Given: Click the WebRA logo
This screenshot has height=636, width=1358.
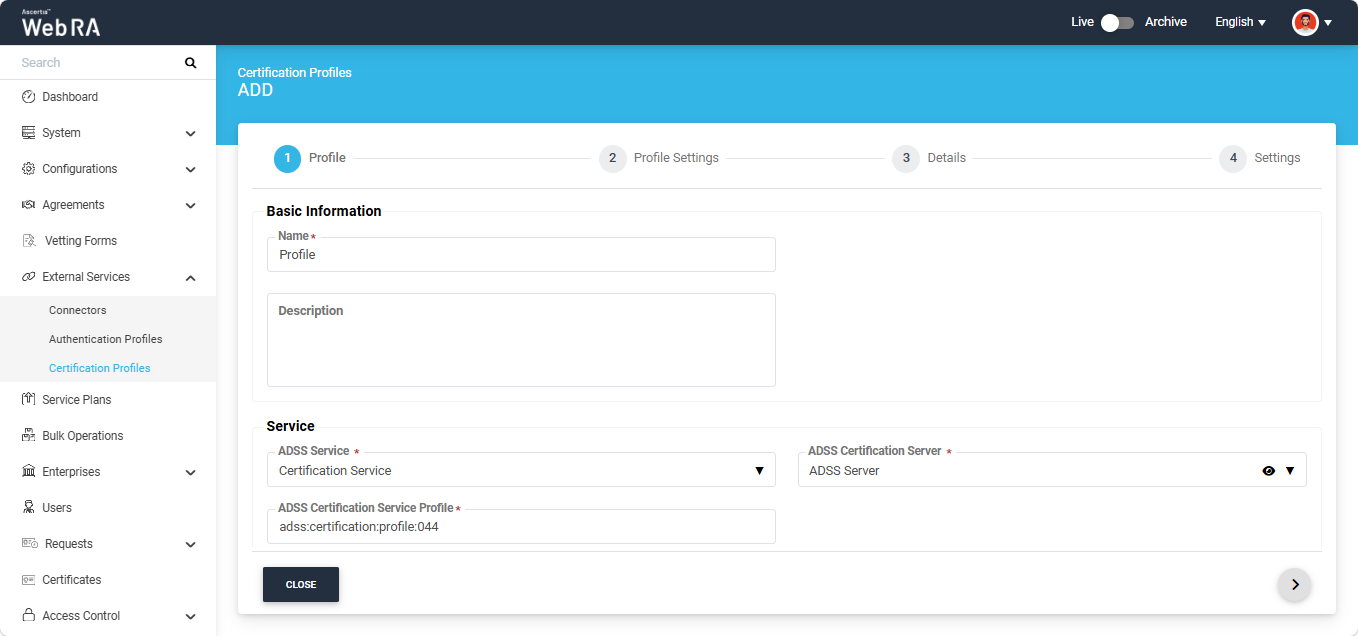Looking at the screenshot, I should [61, 24].
